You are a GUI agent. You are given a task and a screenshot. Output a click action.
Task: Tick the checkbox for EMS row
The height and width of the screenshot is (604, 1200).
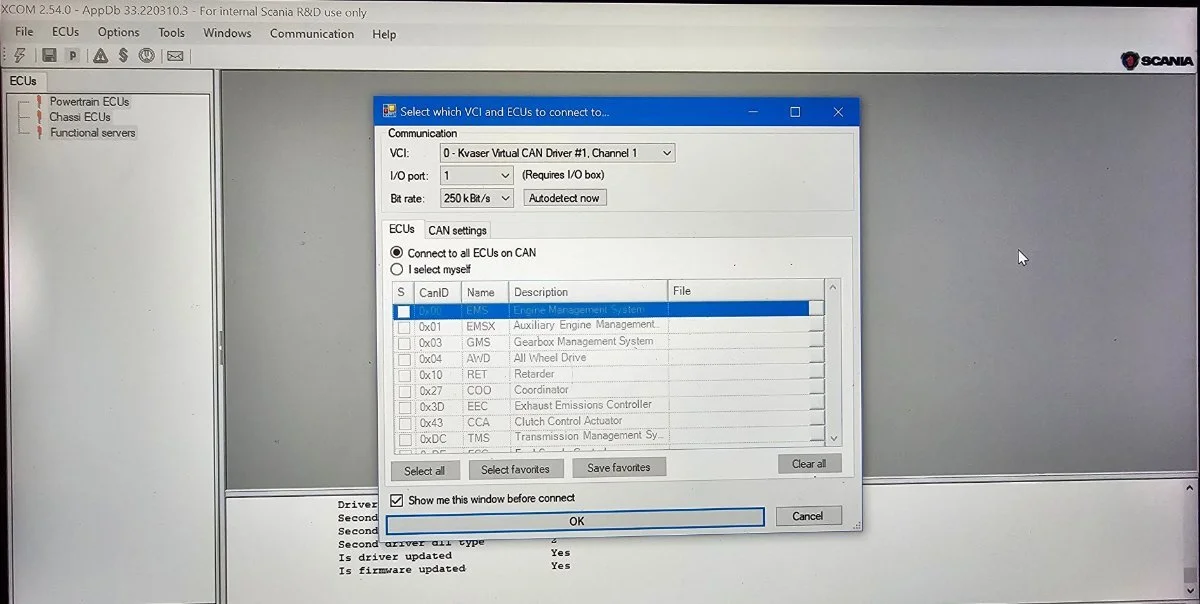coord(403,311)
